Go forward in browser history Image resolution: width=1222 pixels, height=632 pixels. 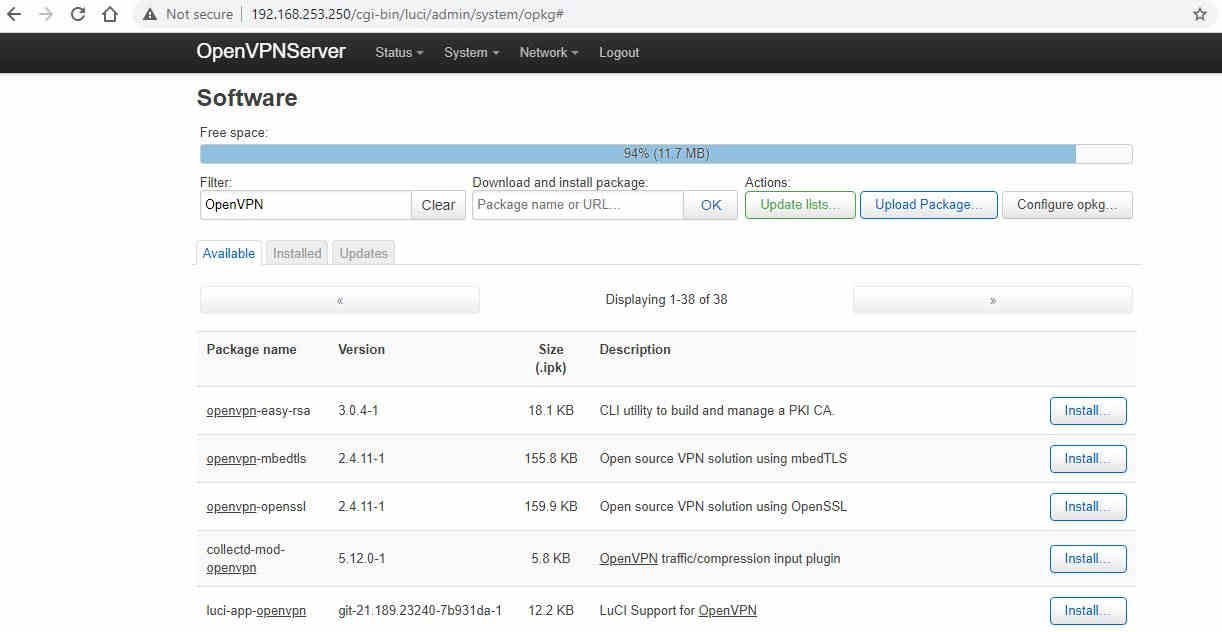click(46, 15)
